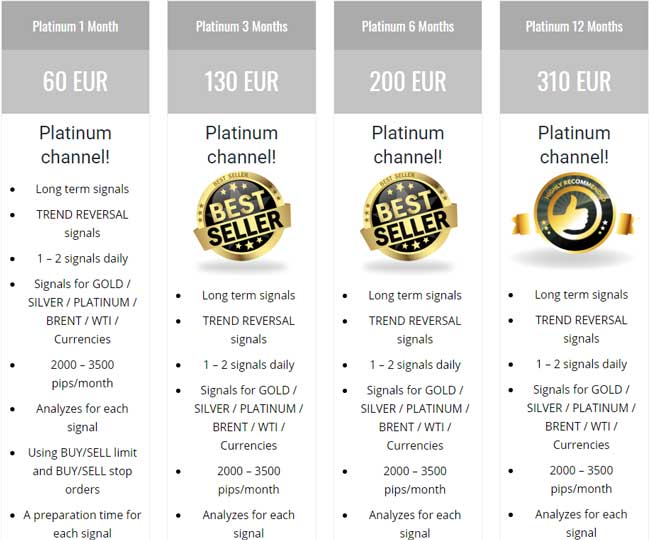Viewport: 650px width, 540px height.
Task: Click the thumbs-up recommended badge in 12 Months plan
Action: point(573,217)
